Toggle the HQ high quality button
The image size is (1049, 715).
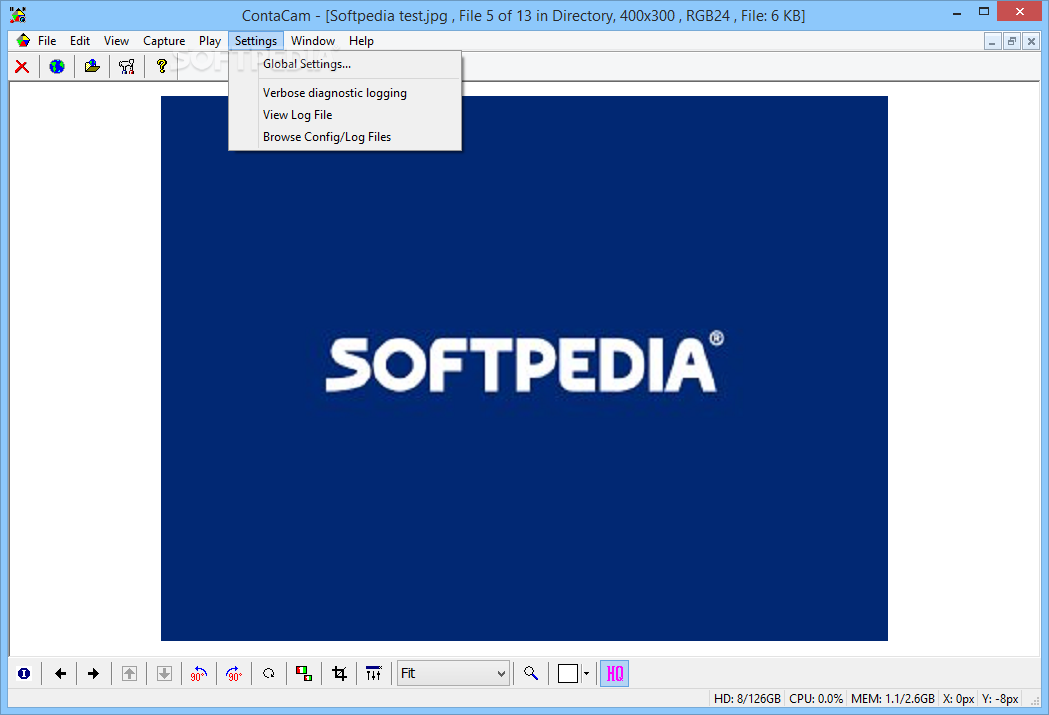tap(614, 674)
